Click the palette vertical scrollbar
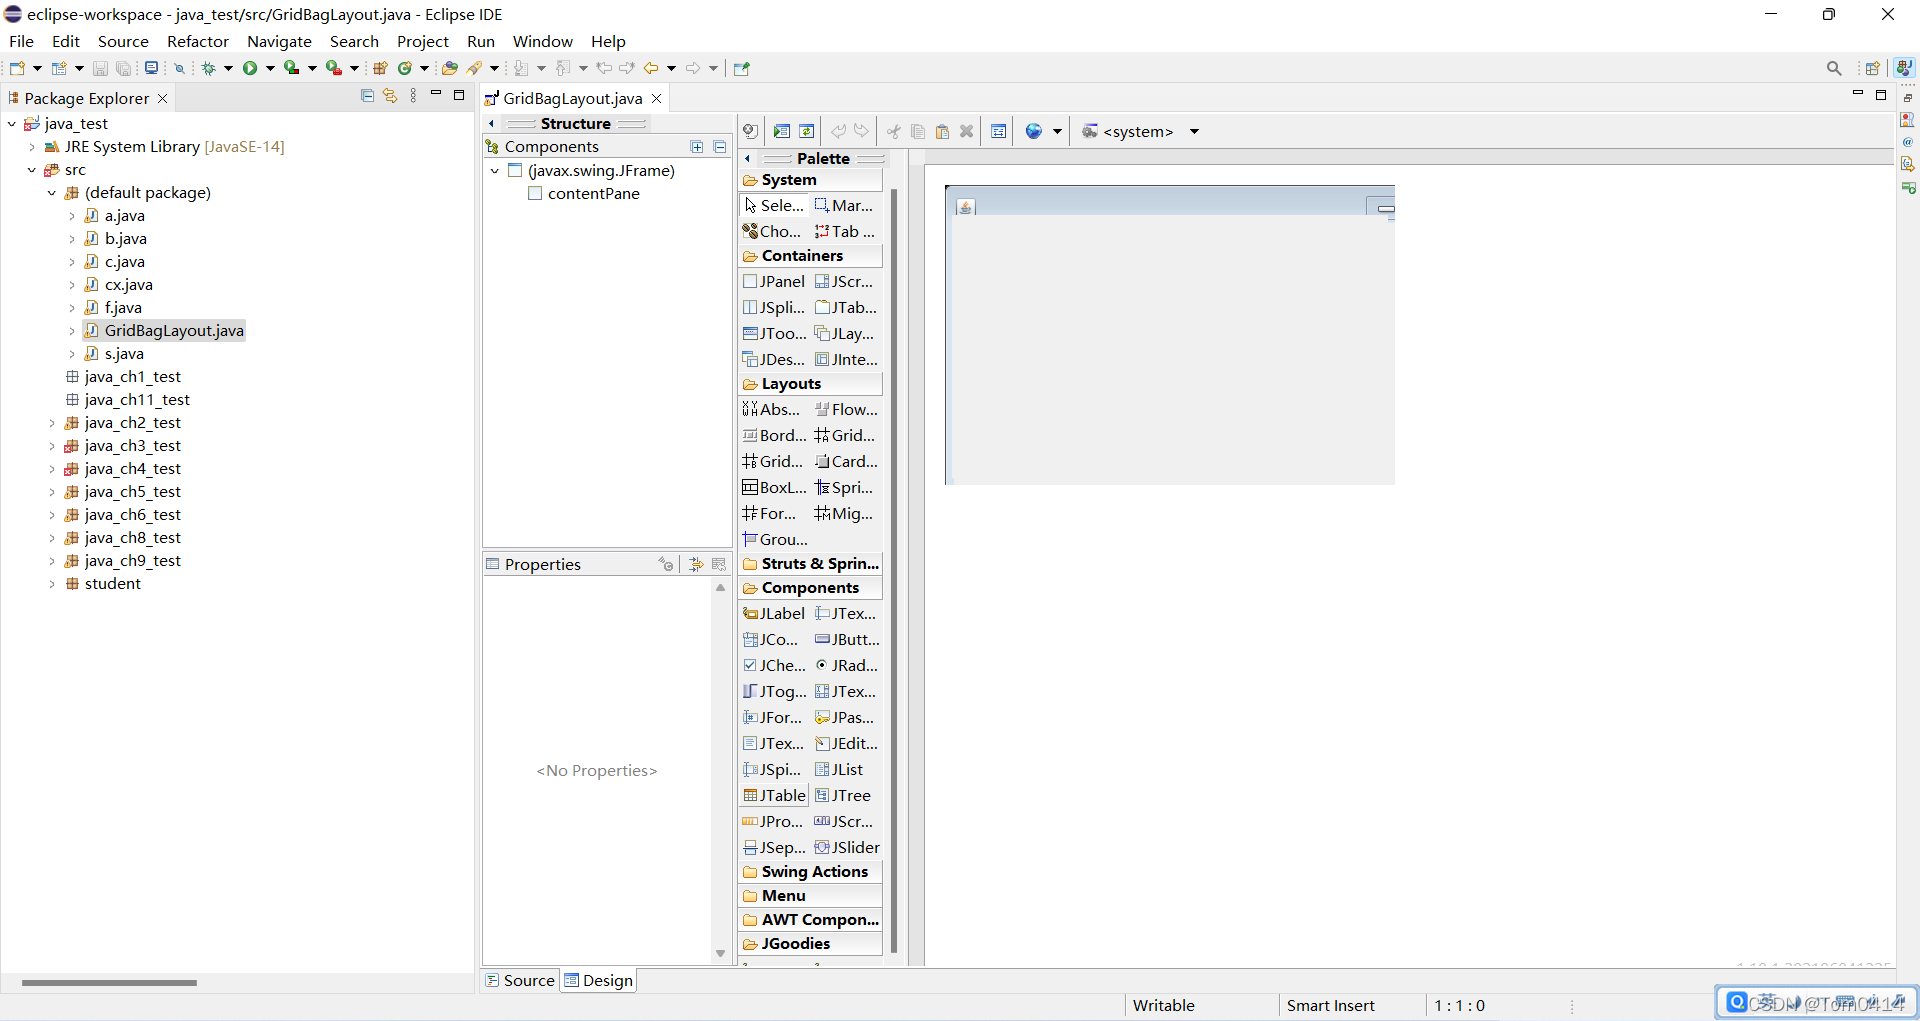 [x=894, y=570]
